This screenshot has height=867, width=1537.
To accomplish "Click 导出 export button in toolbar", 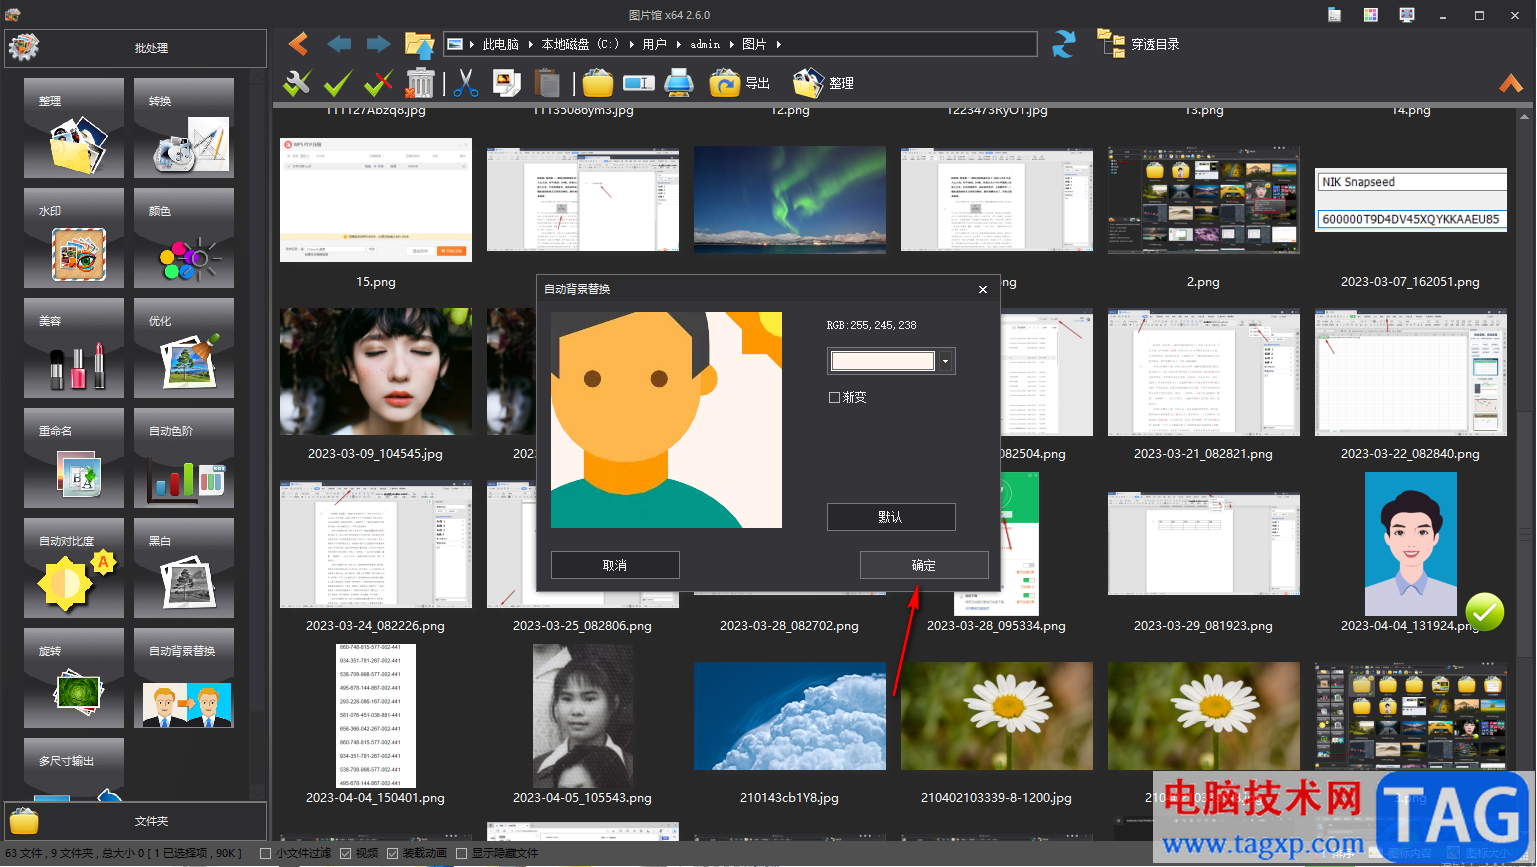I will pos(740,83).
